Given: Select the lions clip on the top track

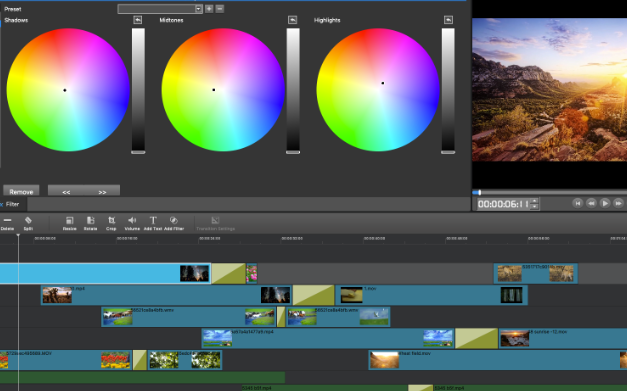Looking at the screenshot, I should click(x=535, y=273).
